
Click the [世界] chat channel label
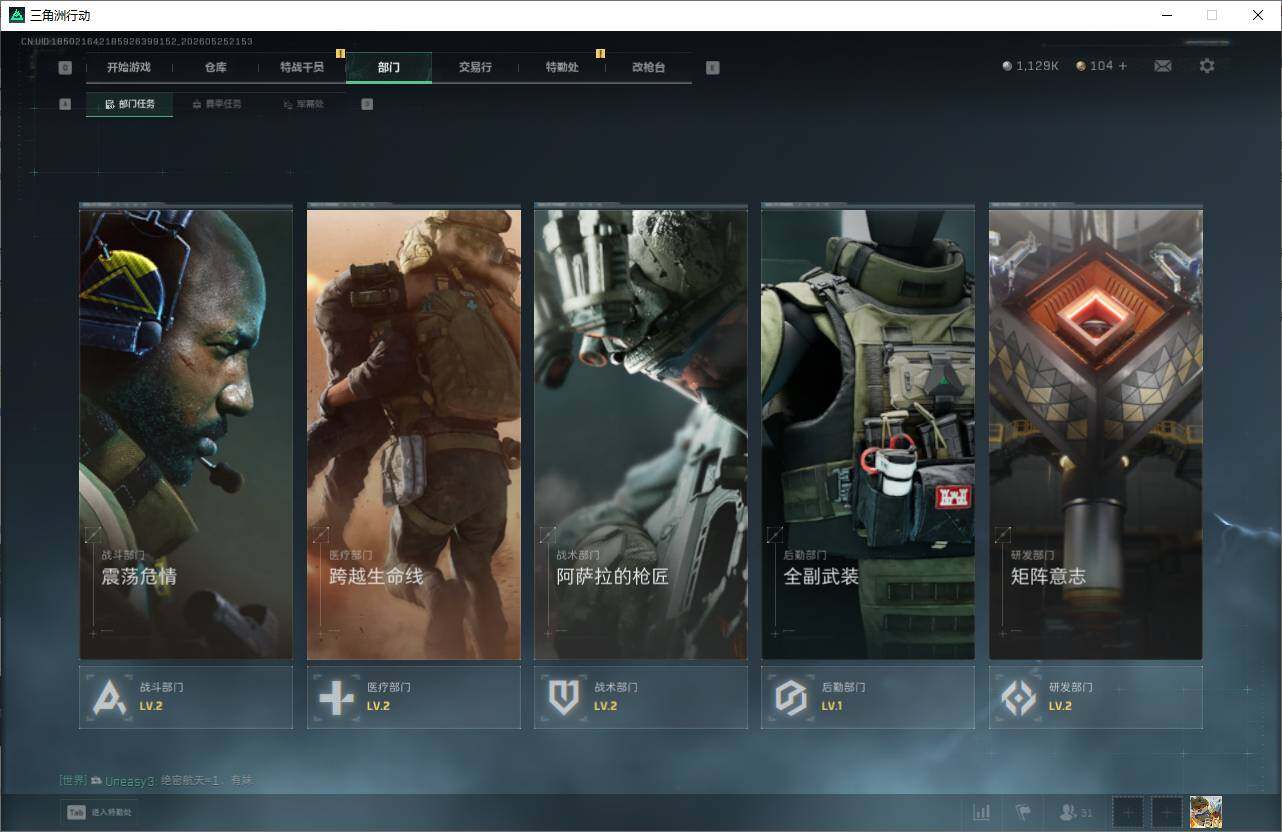click(73, 780)
